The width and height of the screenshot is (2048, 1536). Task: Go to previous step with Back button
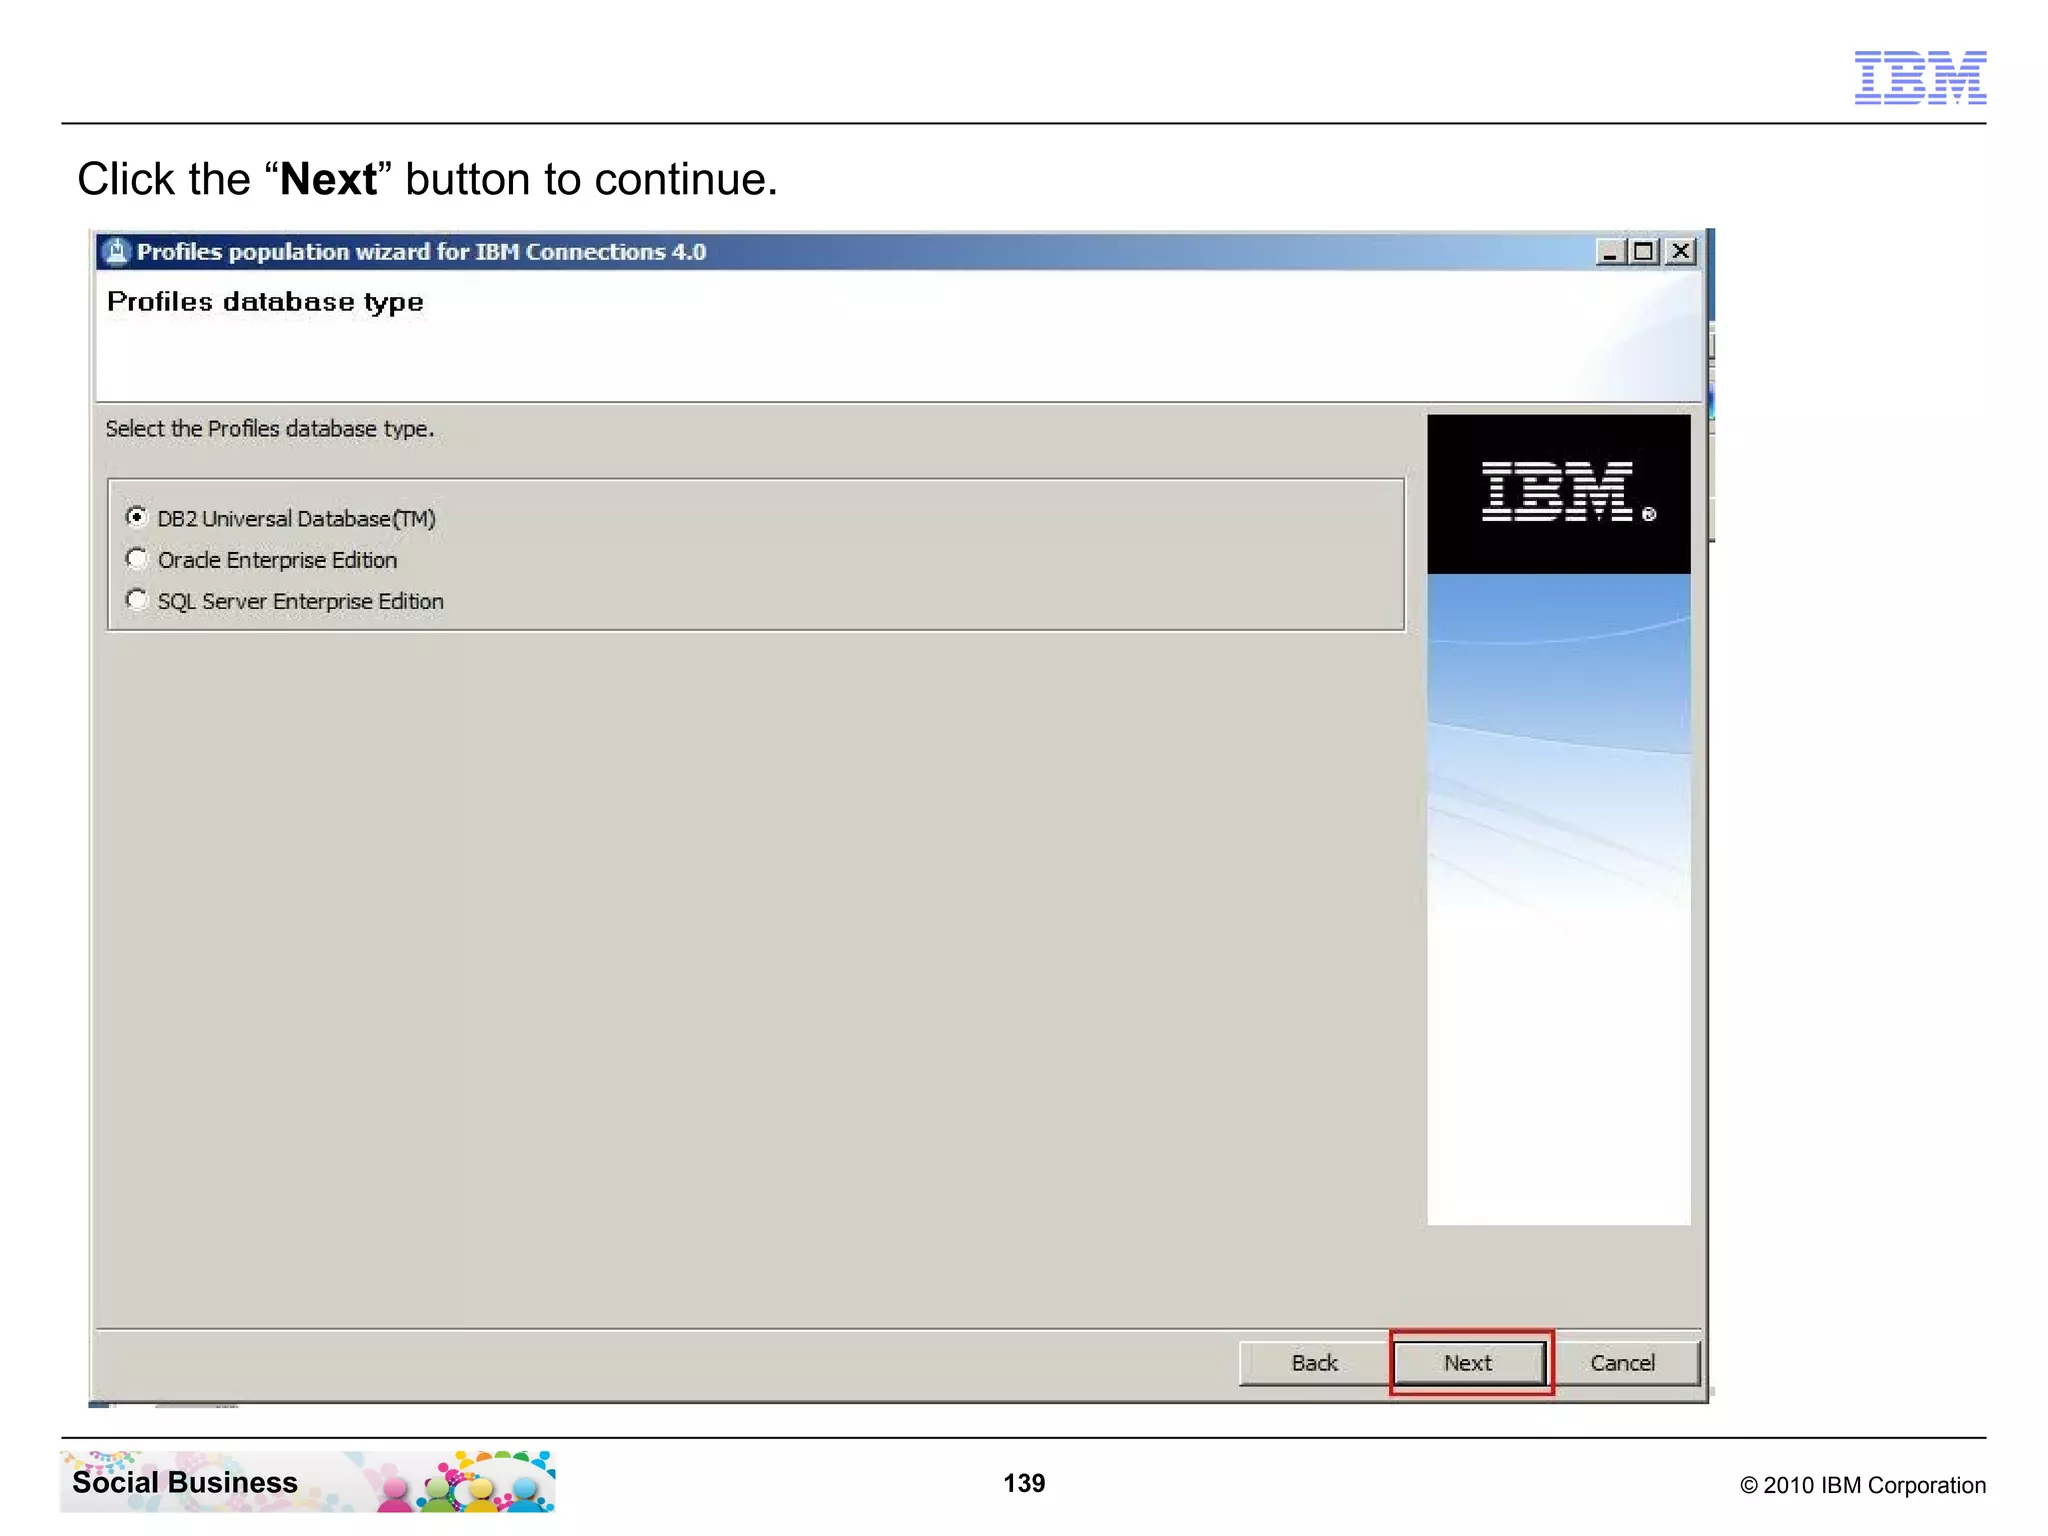pos(1314,1362)
